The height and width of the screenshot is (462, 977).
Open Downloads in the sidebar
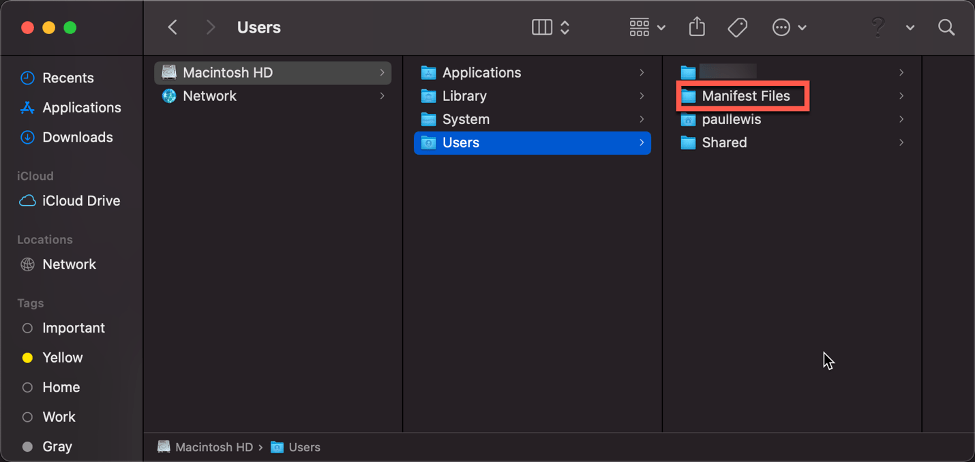pyautogui.click(x=77, y=137)
